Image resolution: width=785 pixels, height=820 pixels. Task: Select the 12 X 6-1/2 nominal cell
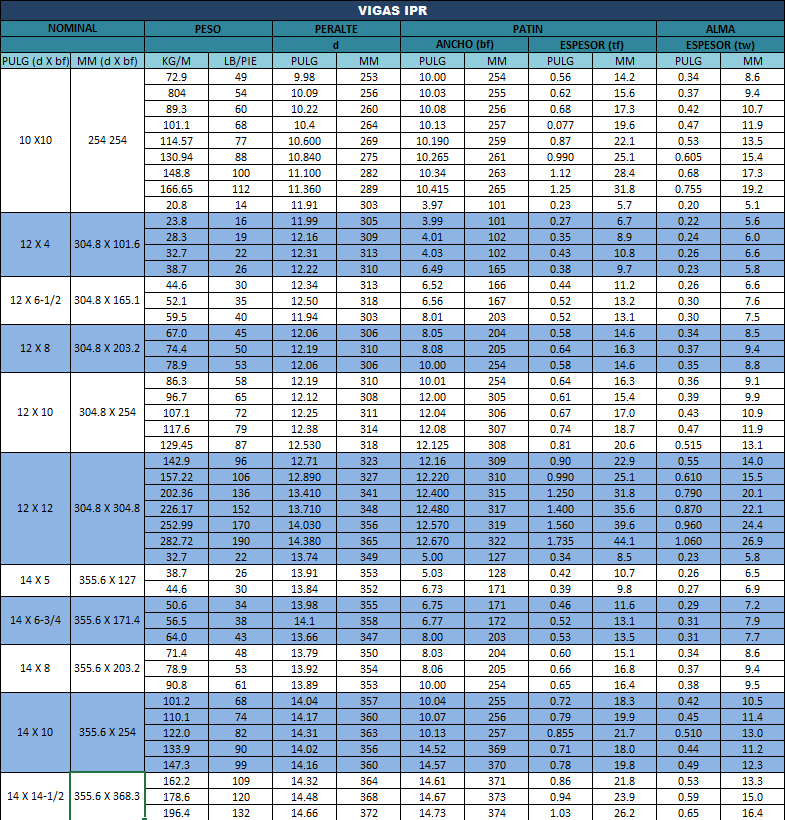point(35,300)
